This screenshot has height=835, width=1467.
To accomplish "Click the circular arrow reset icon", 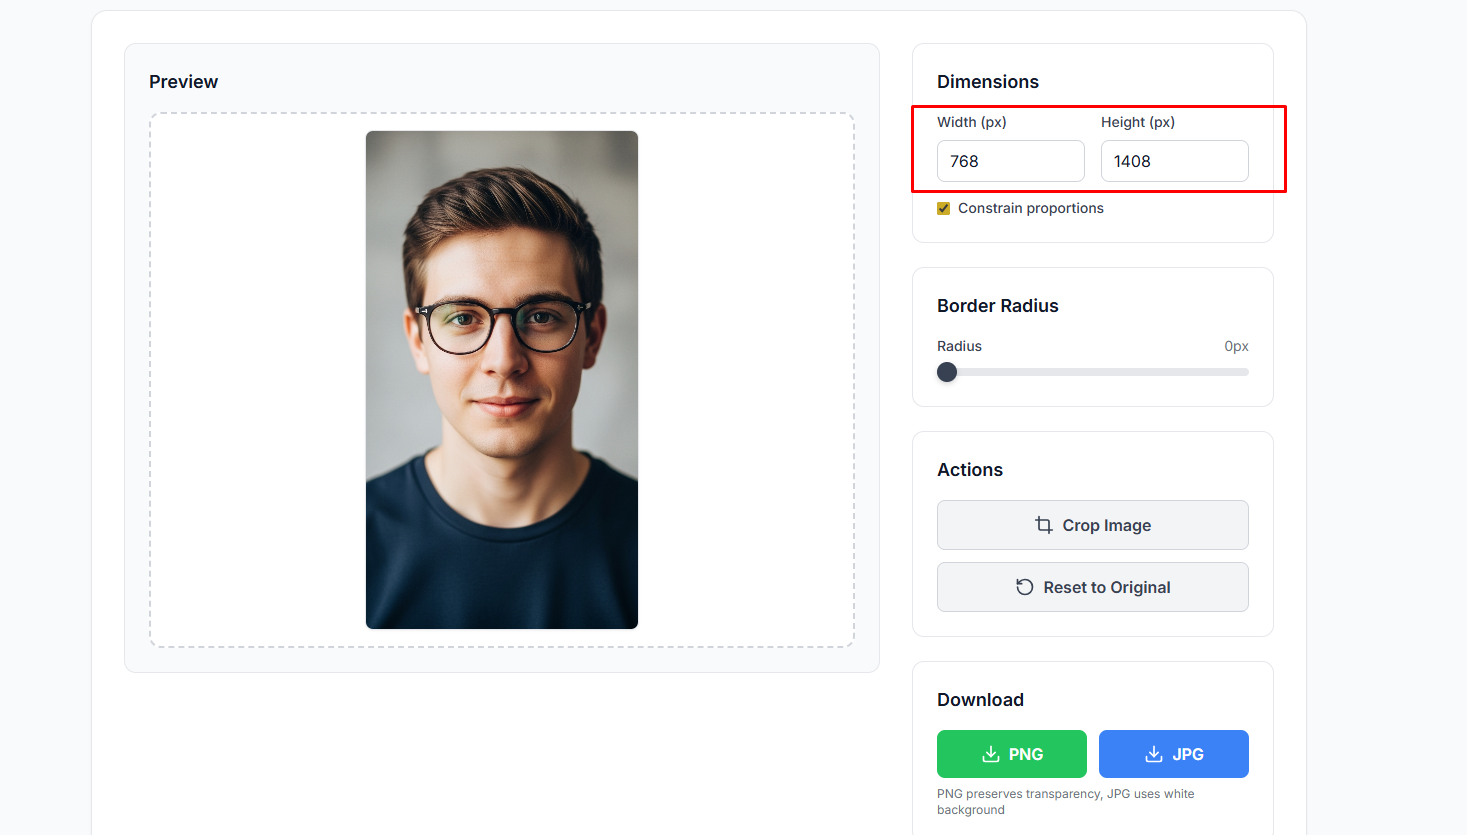I will (1025, 587).
